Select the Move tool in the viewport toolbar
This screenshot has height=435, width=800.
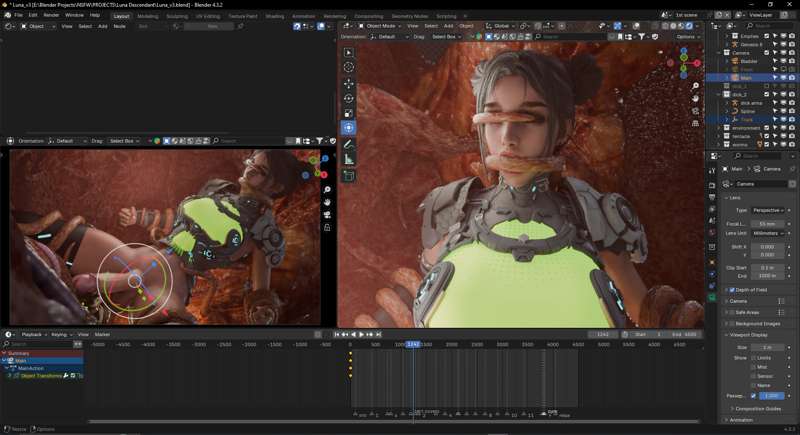pyautogui.click(x=348, y=83)
